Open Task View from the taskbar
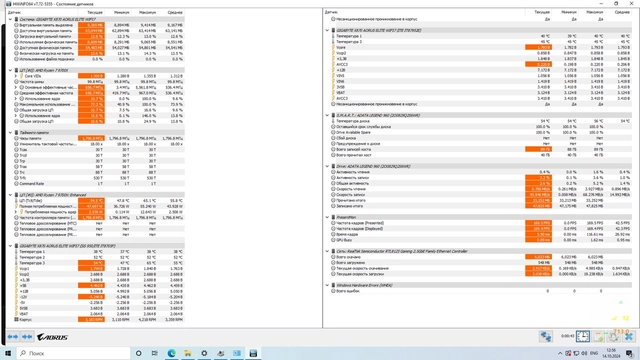 pyautogui.click(x=155, y=353)
